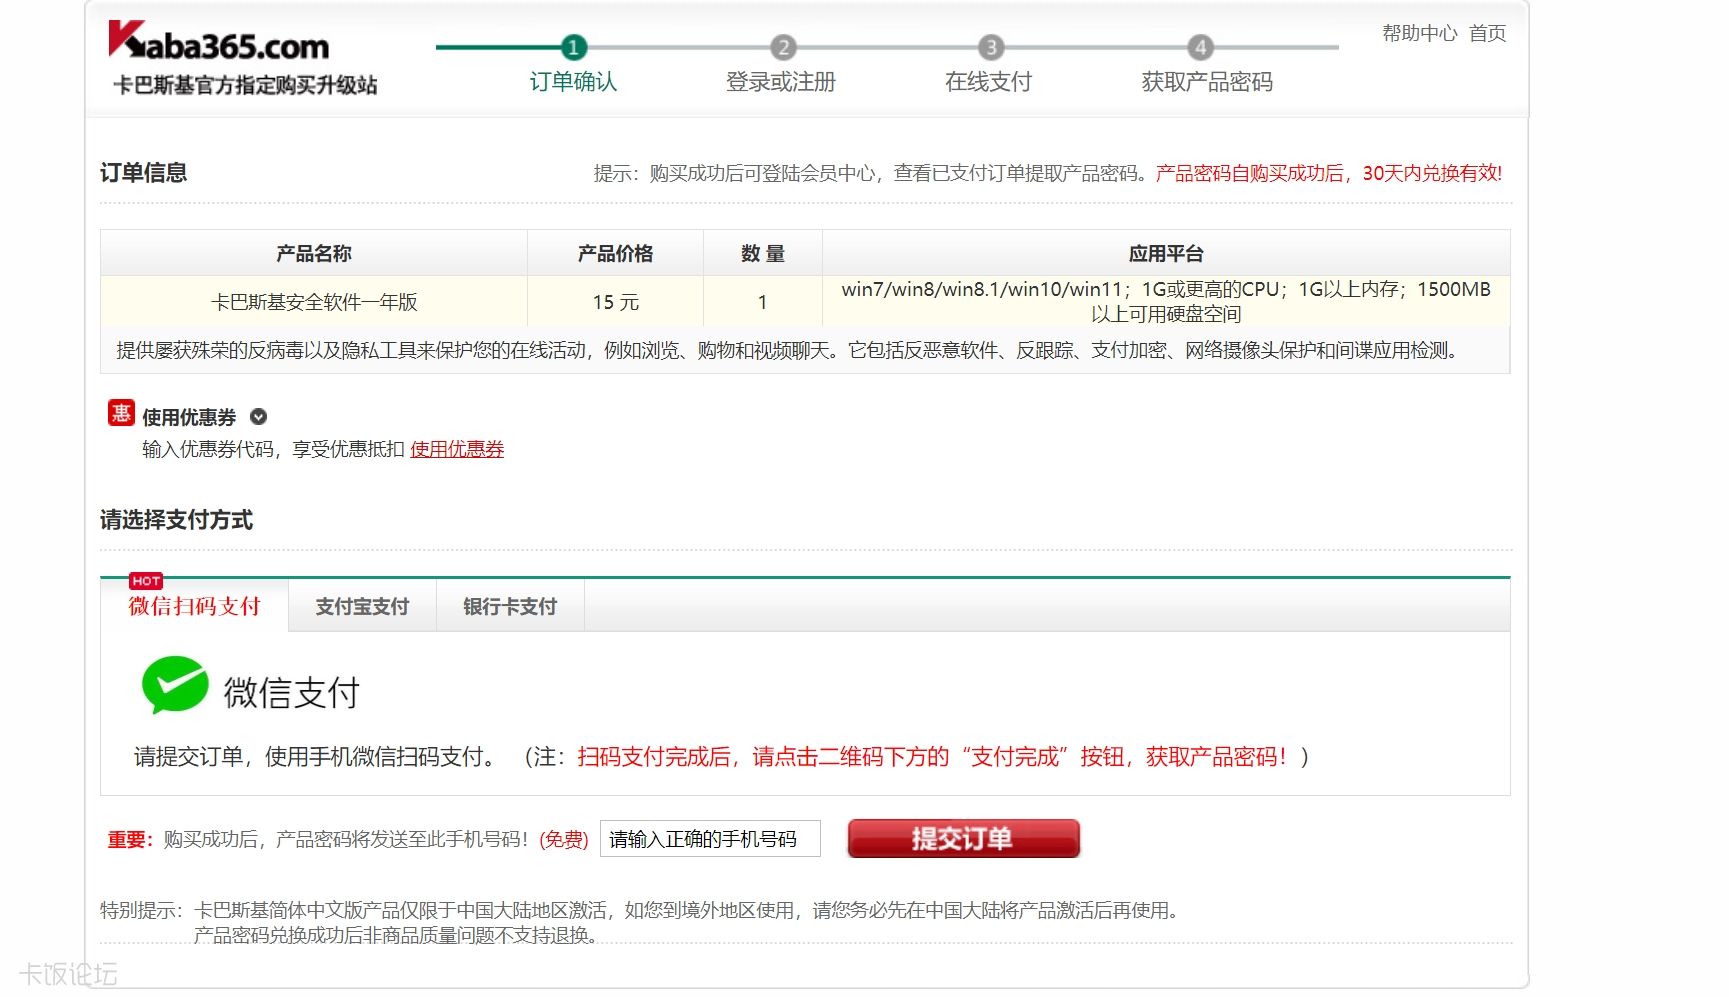Open the 使用优惠券 red link
The width and height of the screenshot is (1729, 997).
click(457, 449)
